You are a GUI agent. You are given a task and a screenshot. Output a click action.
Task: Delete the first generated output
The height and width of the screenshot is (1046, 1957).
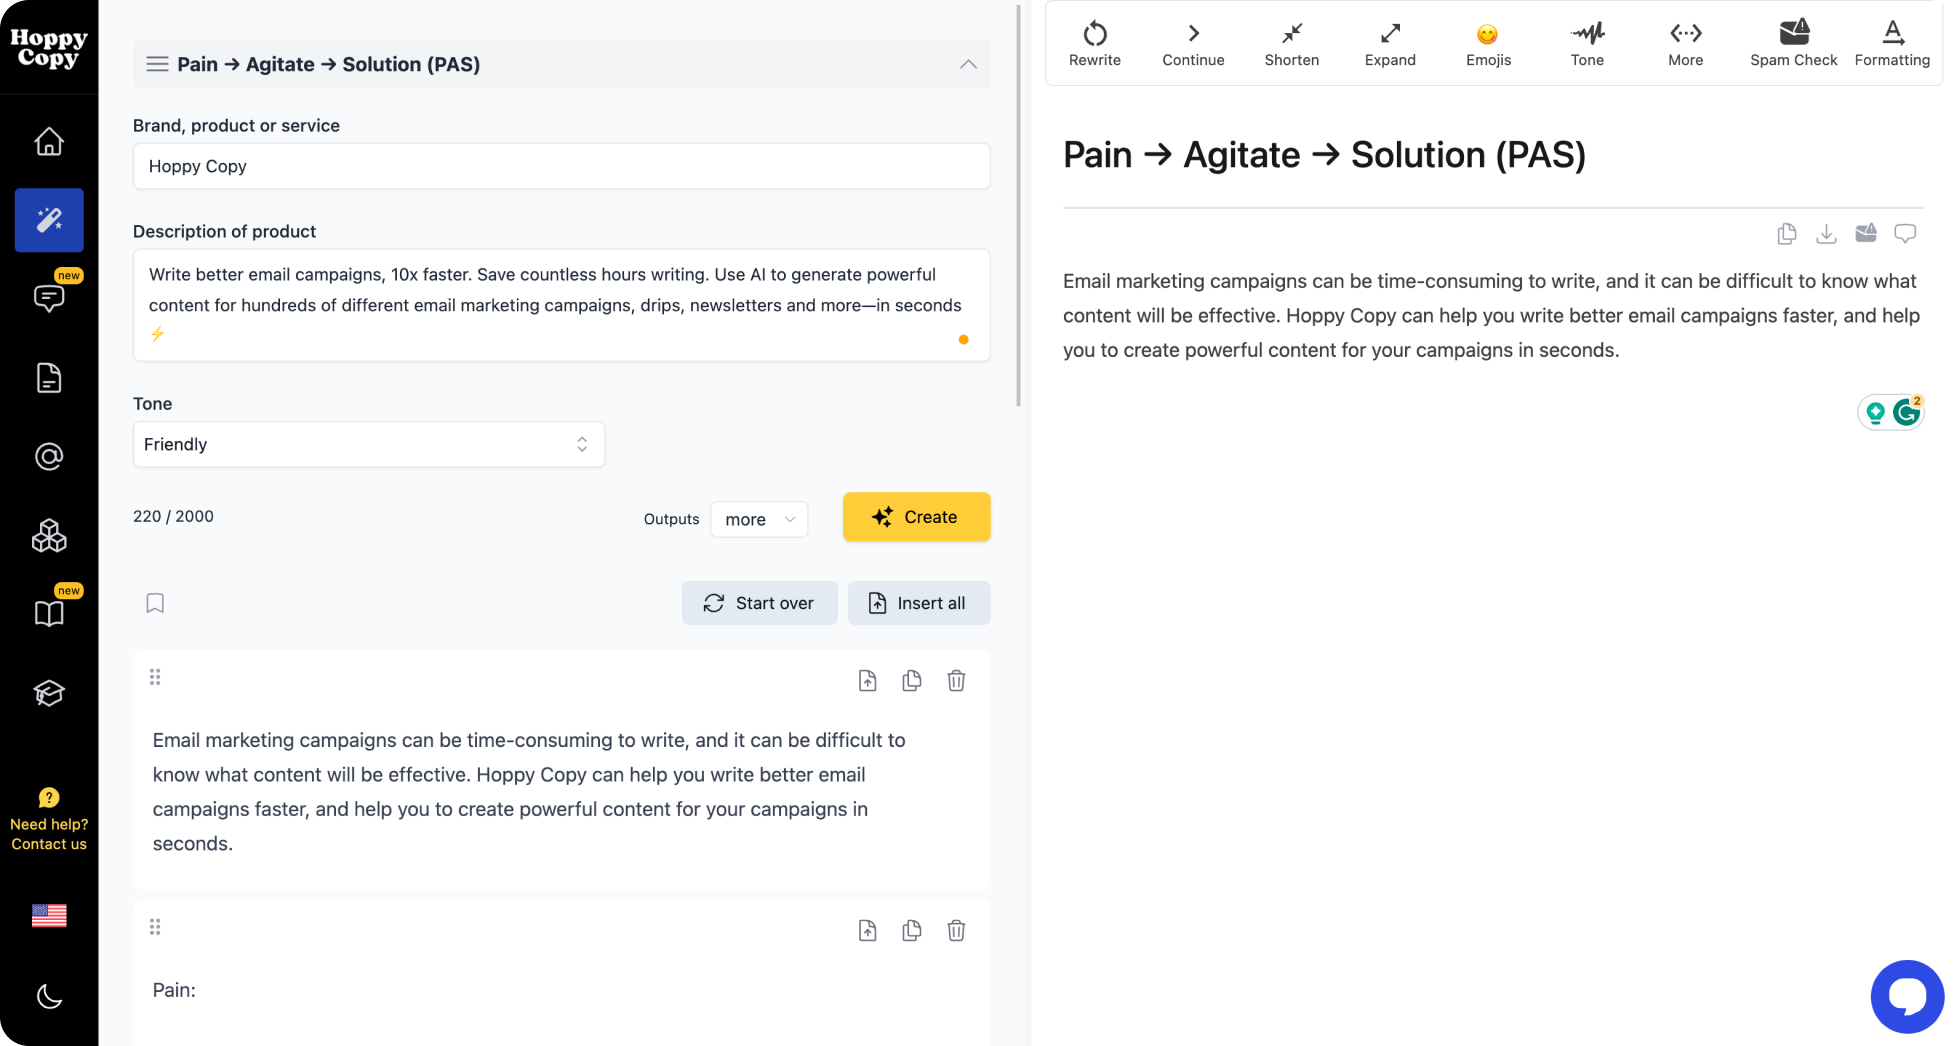coord(956,680)
